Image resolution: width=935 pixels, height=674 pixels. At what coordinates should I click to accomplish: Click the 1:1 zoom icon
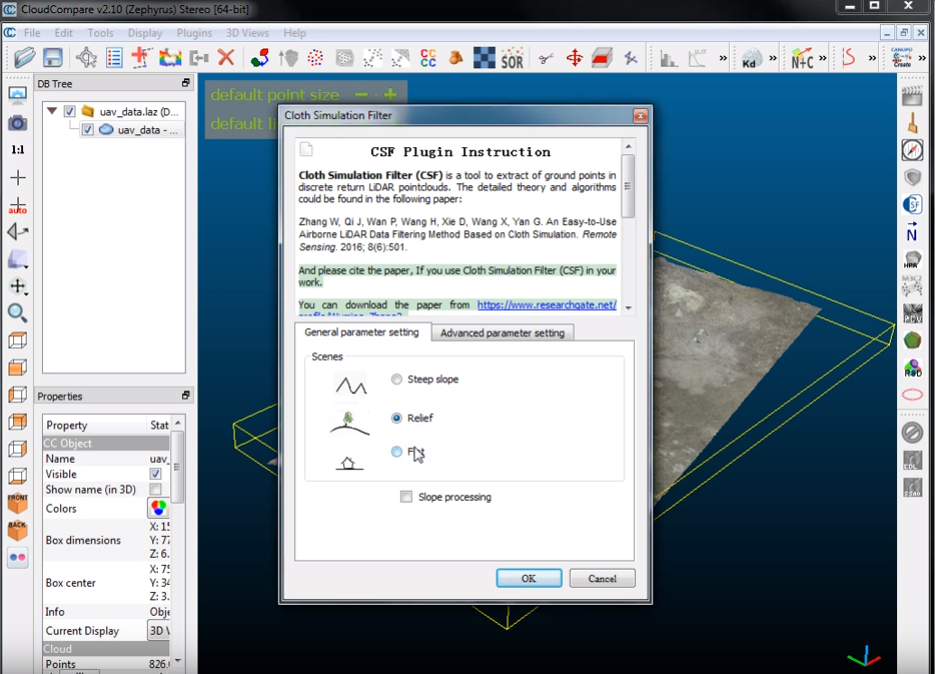(x=17, y=150)
